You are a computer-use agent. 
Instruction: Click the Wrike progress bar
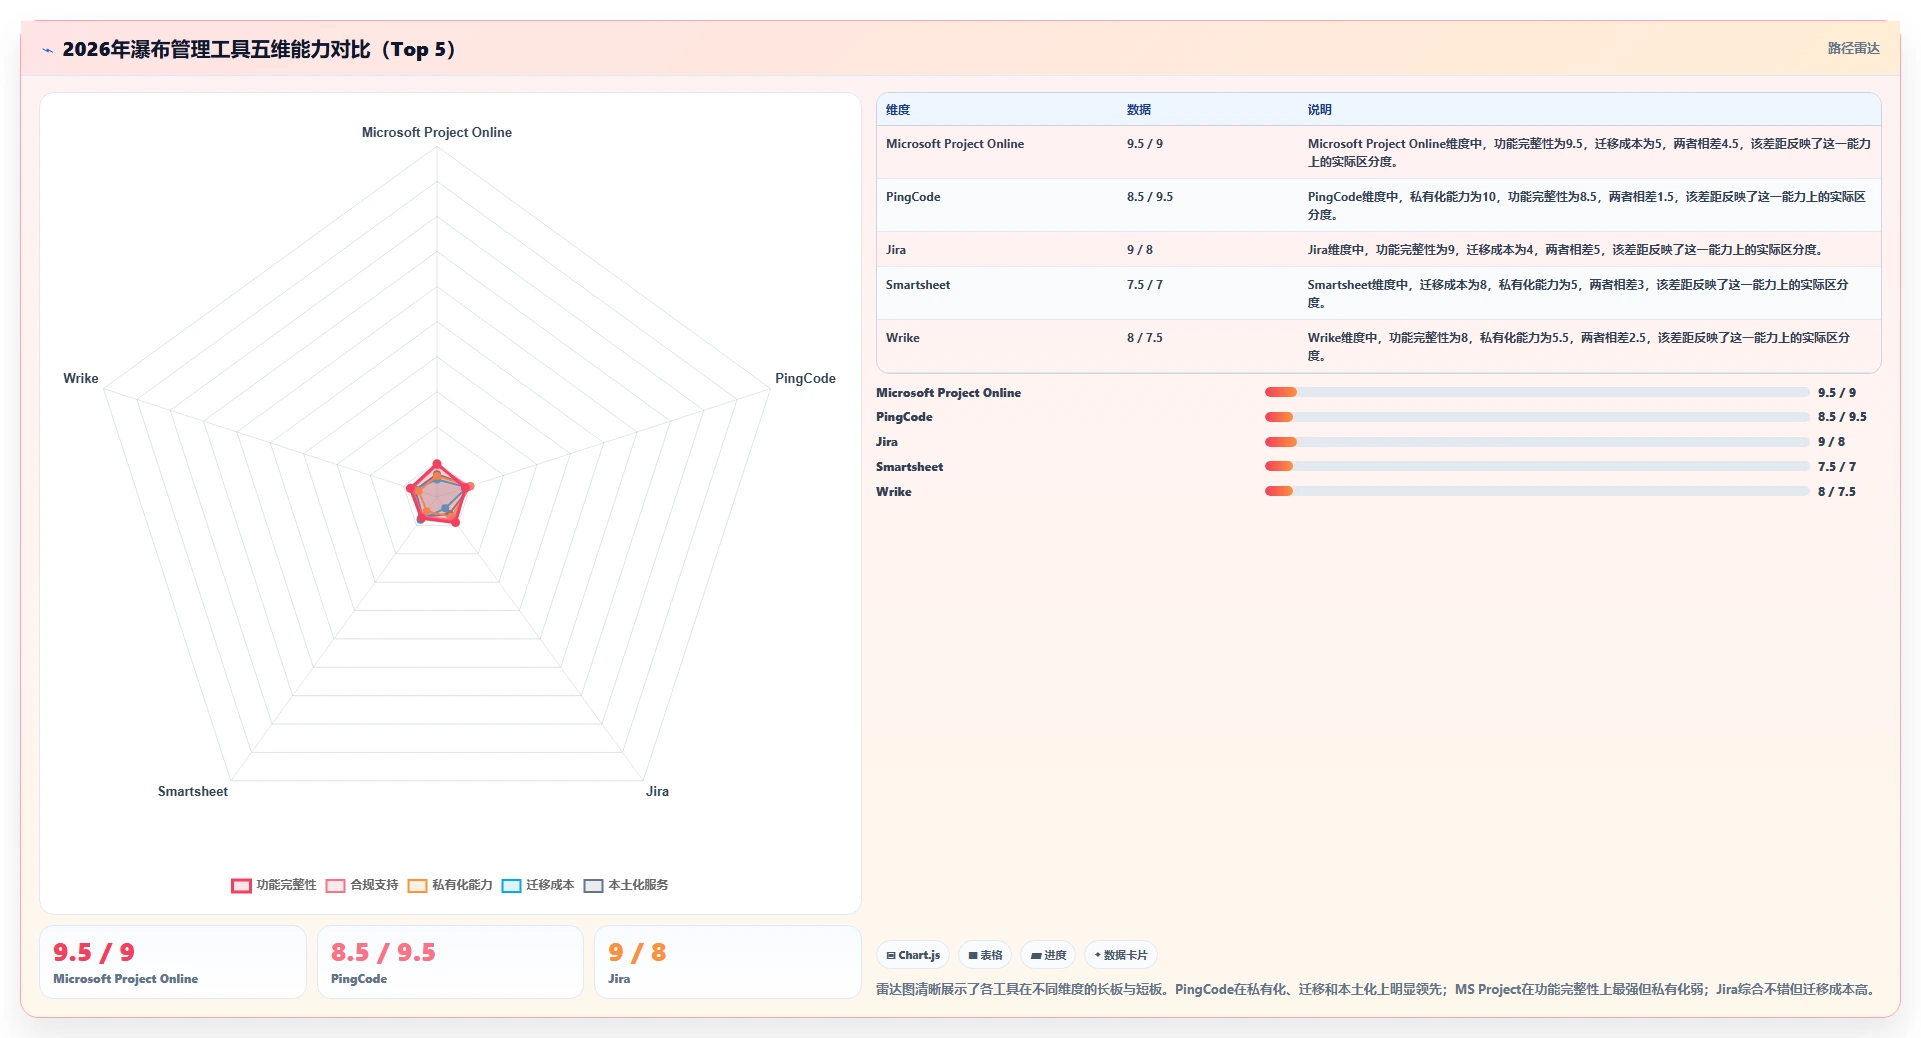coord(1537,492)
